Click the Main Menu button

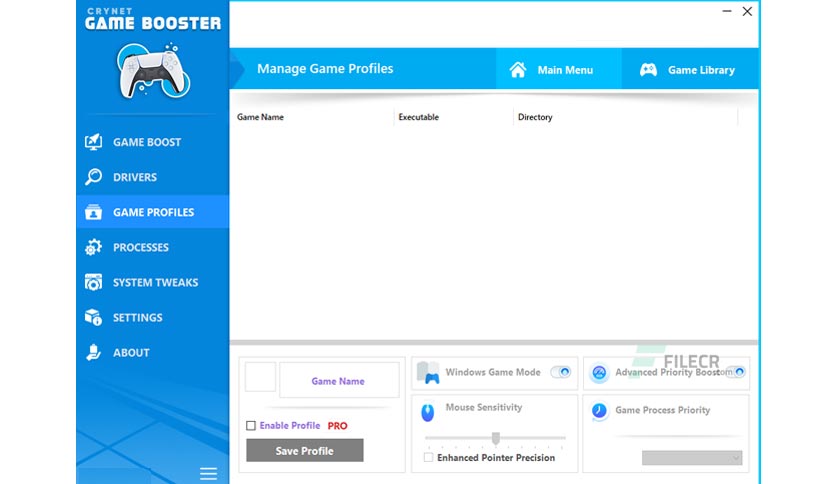pos(558,69)
